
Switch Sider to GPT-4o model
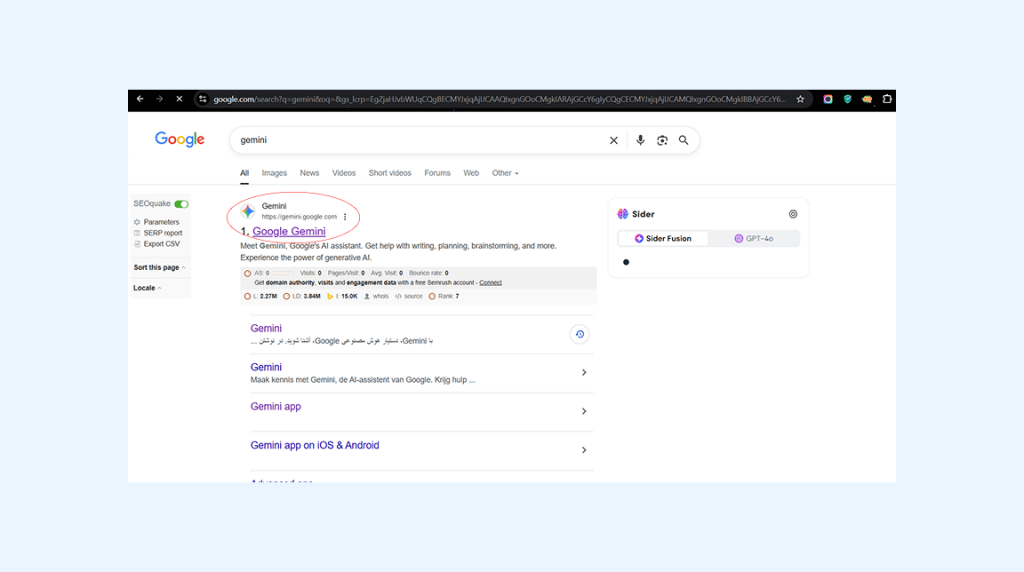(x=754, y=238)
